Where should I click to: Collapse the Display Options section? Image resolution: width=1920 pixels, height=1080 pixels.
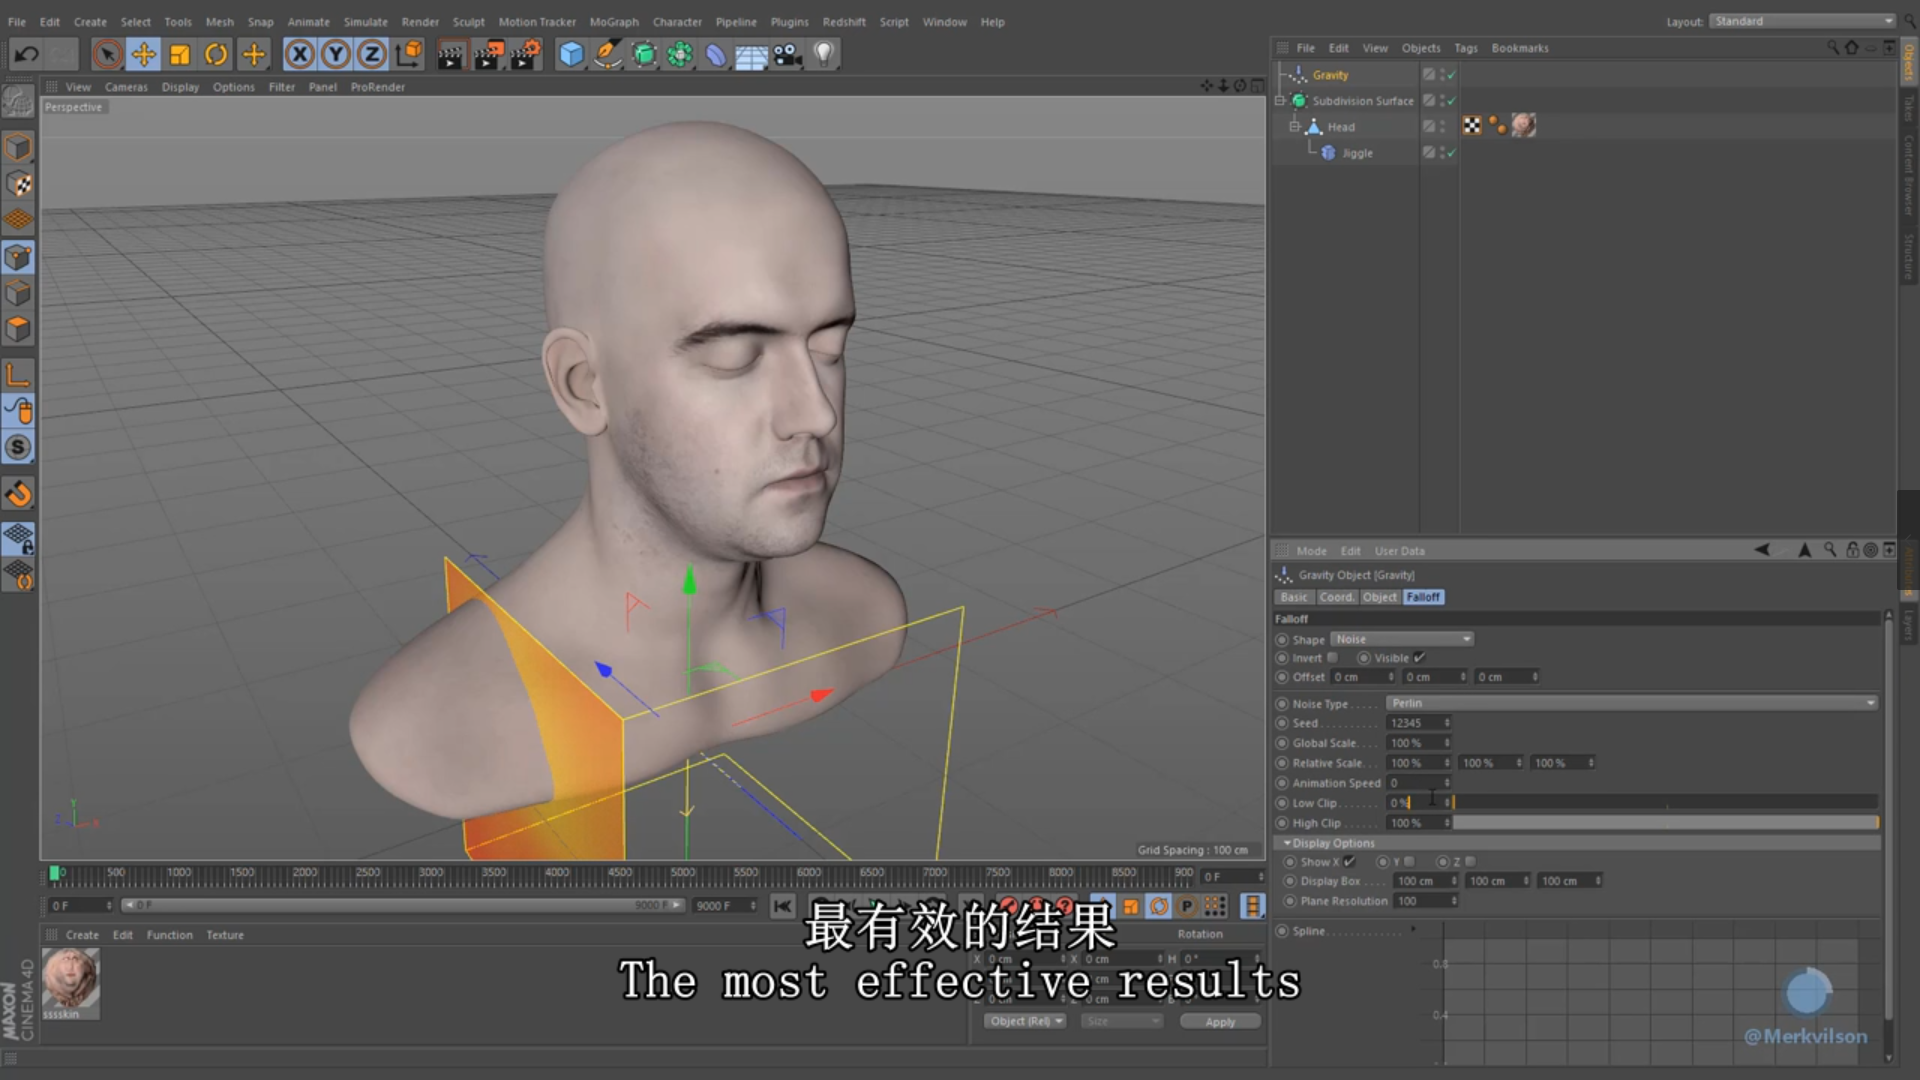point(1288,843)
